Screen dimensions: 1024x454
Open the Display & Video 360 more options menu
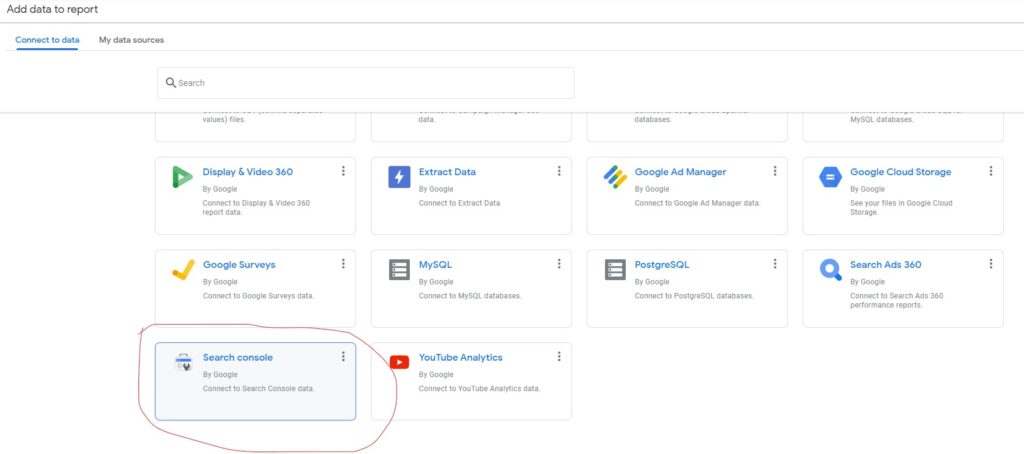coord(343,170)
